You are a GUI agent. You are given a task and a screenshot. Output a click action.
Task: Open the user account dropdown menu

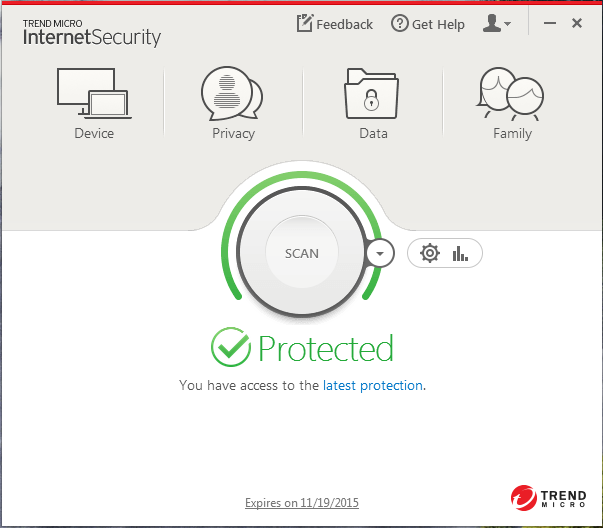click(x=496, y=23)
